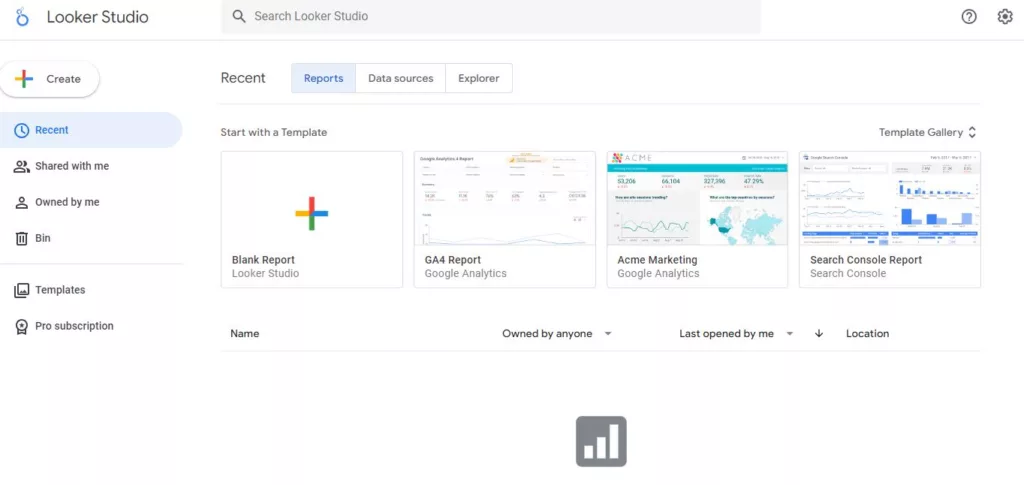Click the person icon for Owned by me
This screenshot has height=485, width=1024.
click(x=22, y=202)
